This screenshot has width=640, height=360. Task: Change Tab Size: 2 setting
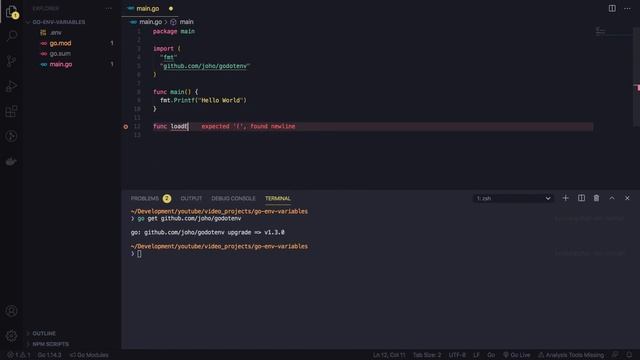pyautogui.click(x=427, y=355)
